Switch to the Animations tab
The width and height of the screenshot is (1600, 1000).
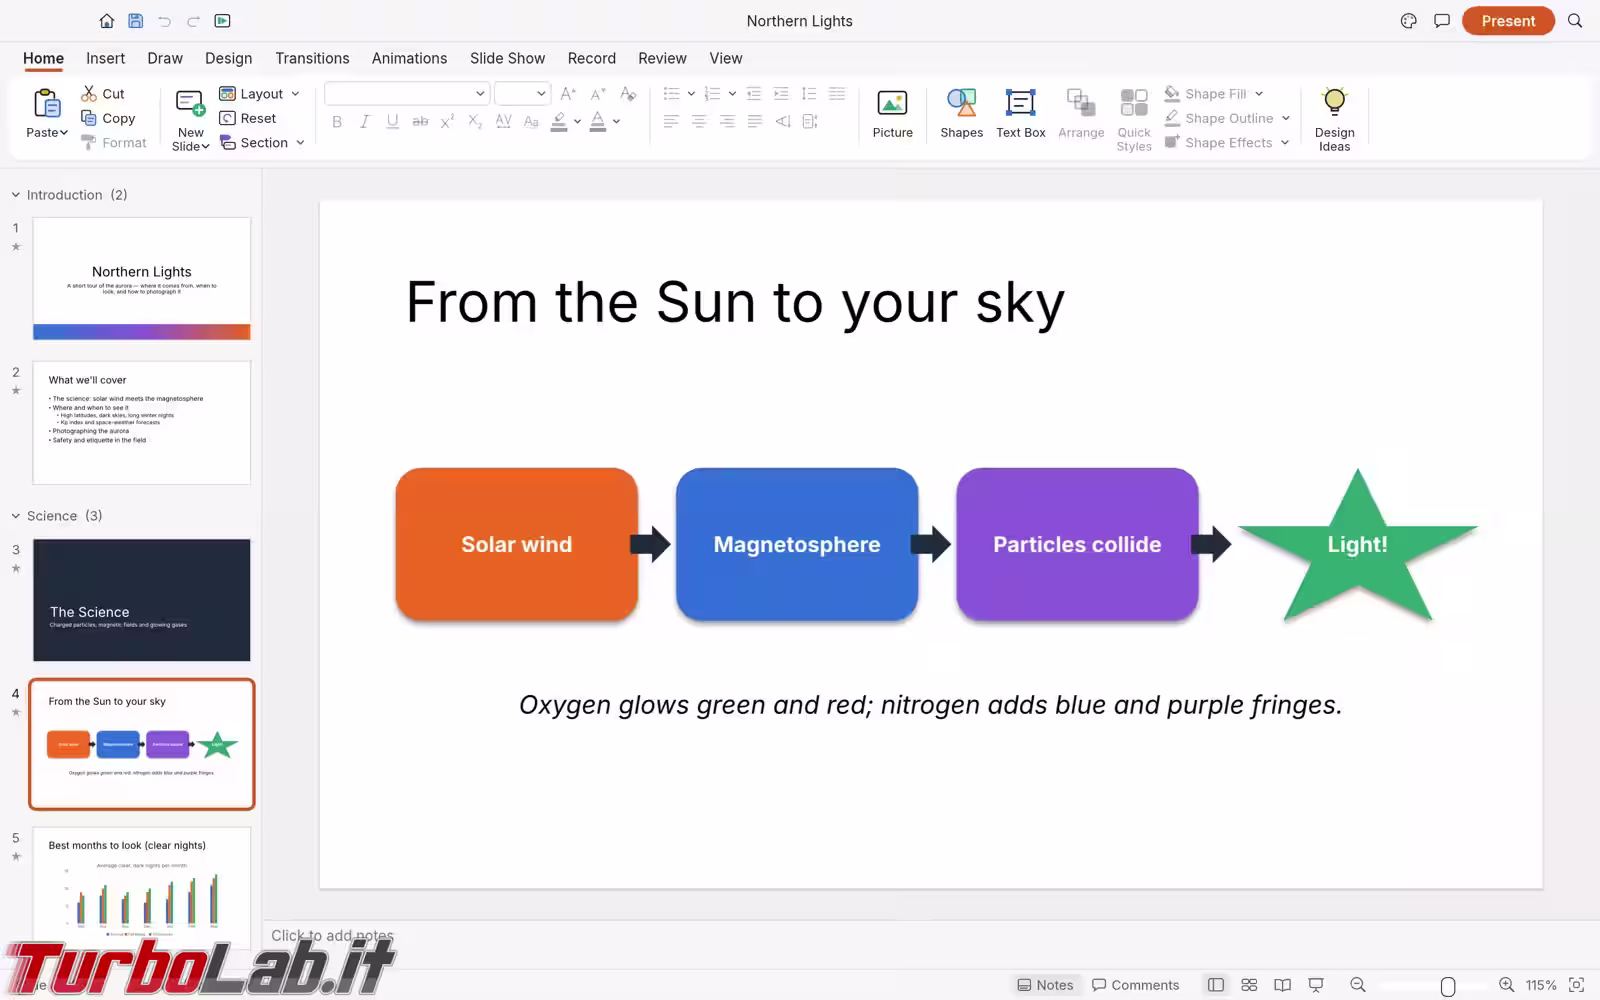point(409,58)
